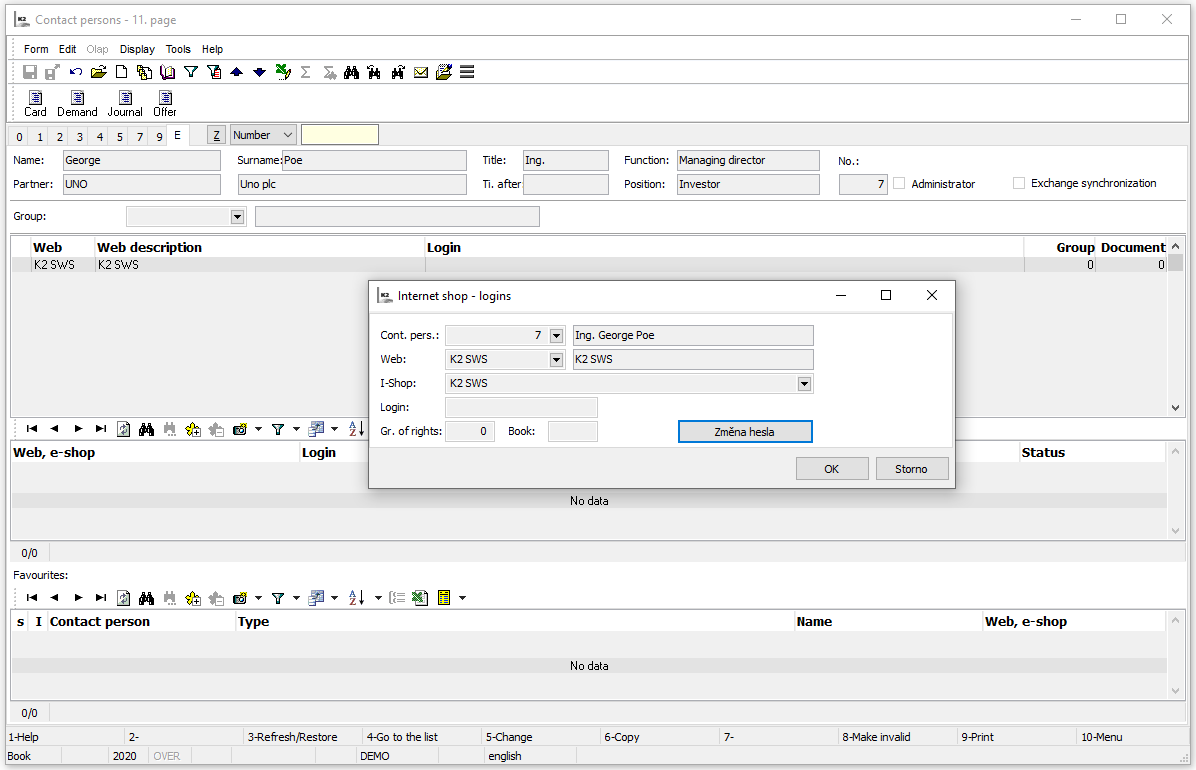Click the Excel export icon in Favourites toolbar

point(420,598)
